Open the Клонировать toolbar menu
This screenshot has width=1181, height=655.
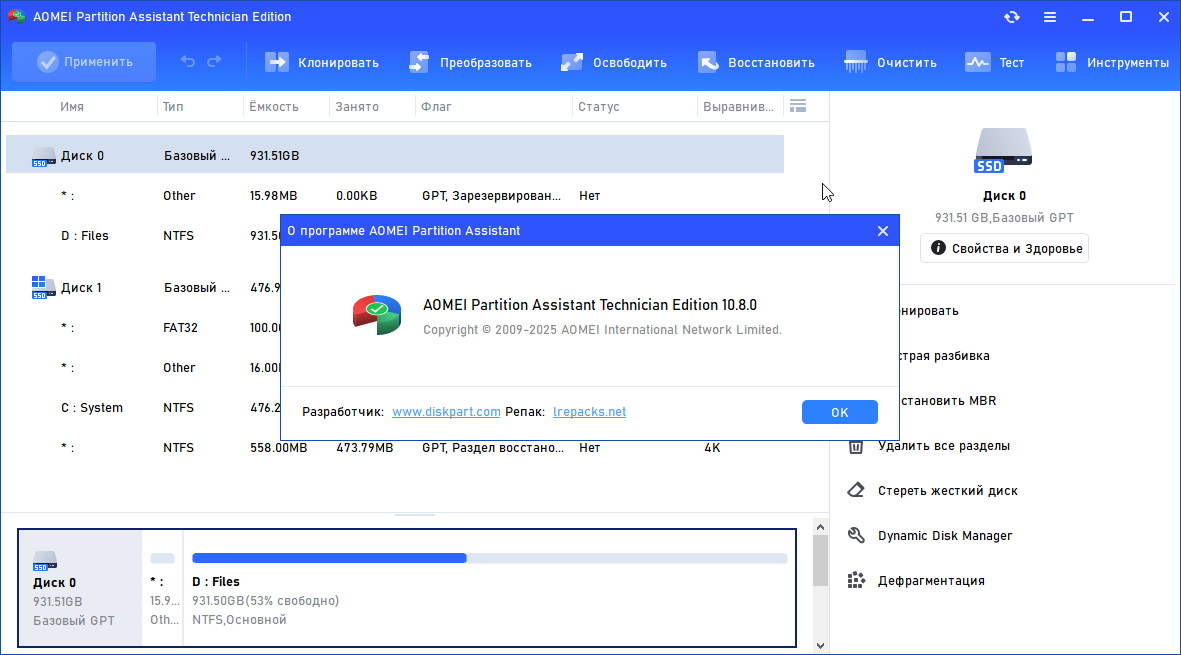[322, 62]
